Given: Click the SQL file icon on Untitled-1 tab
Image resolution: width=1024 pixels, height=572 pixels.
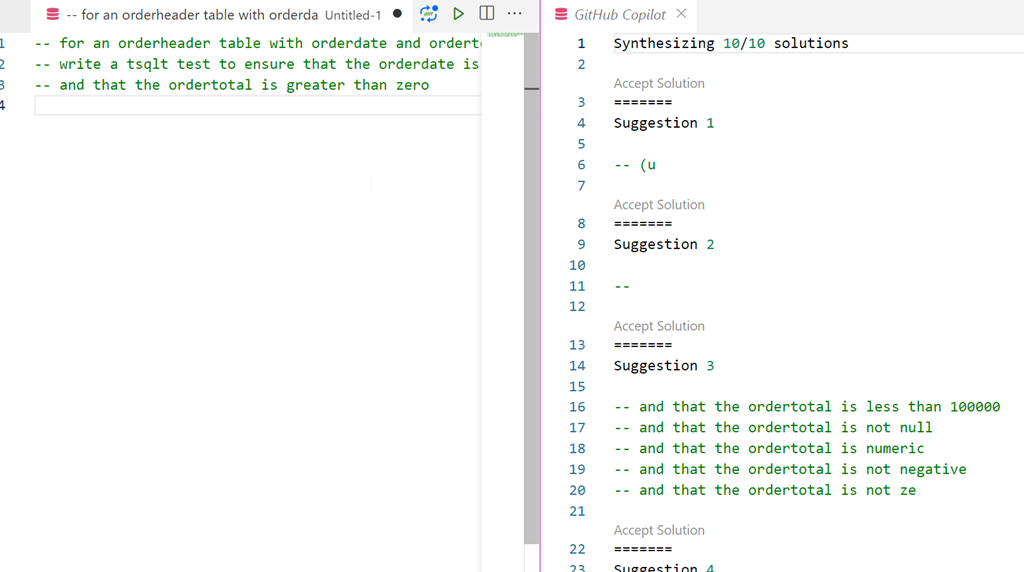Looking at the screenshot, I should point(53,14).
